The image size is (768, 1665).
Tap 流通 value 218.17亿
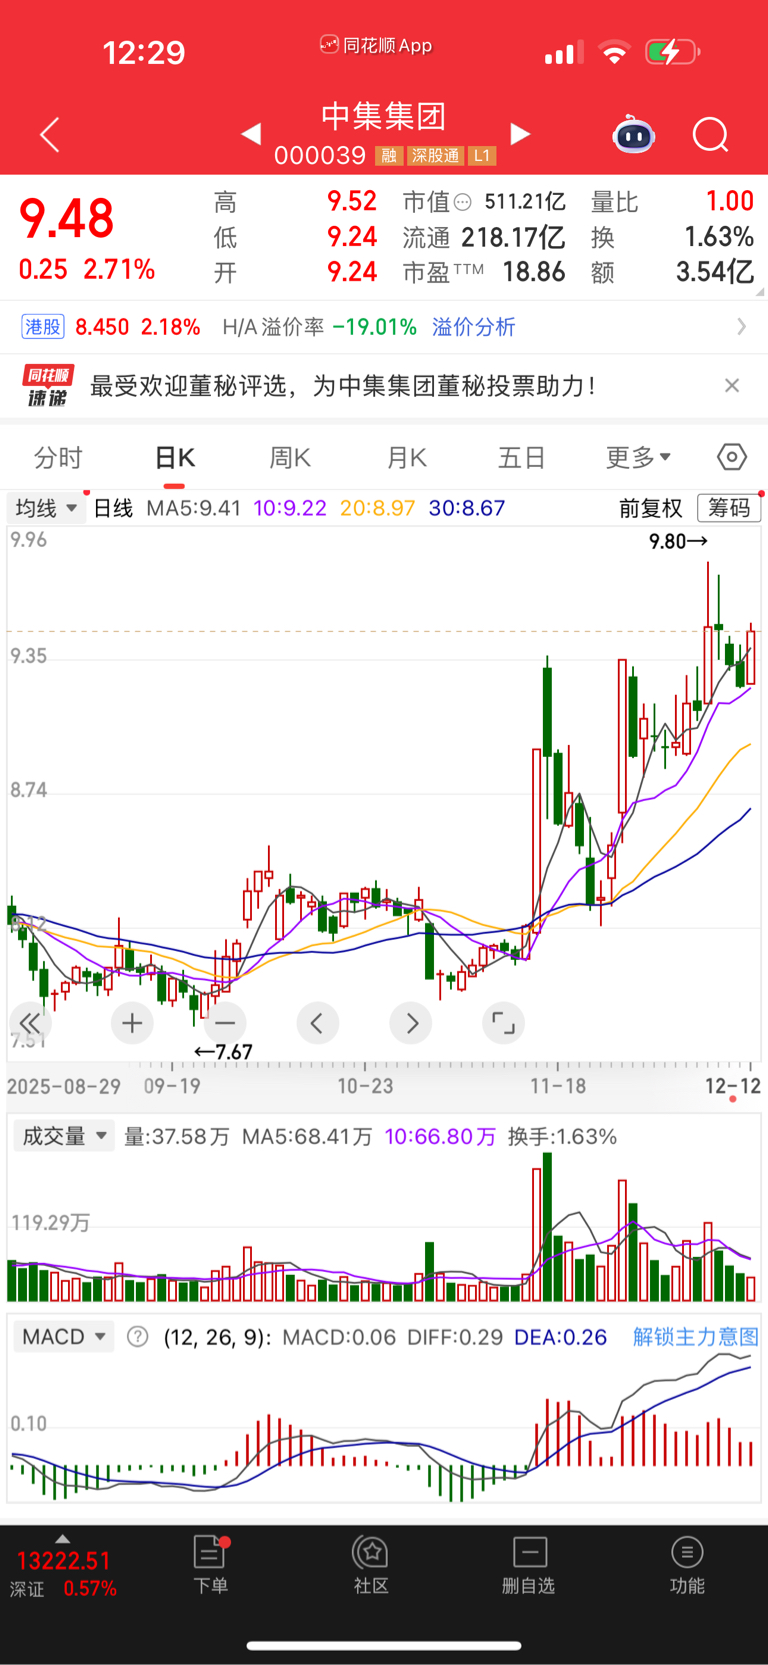click(513, 237)
